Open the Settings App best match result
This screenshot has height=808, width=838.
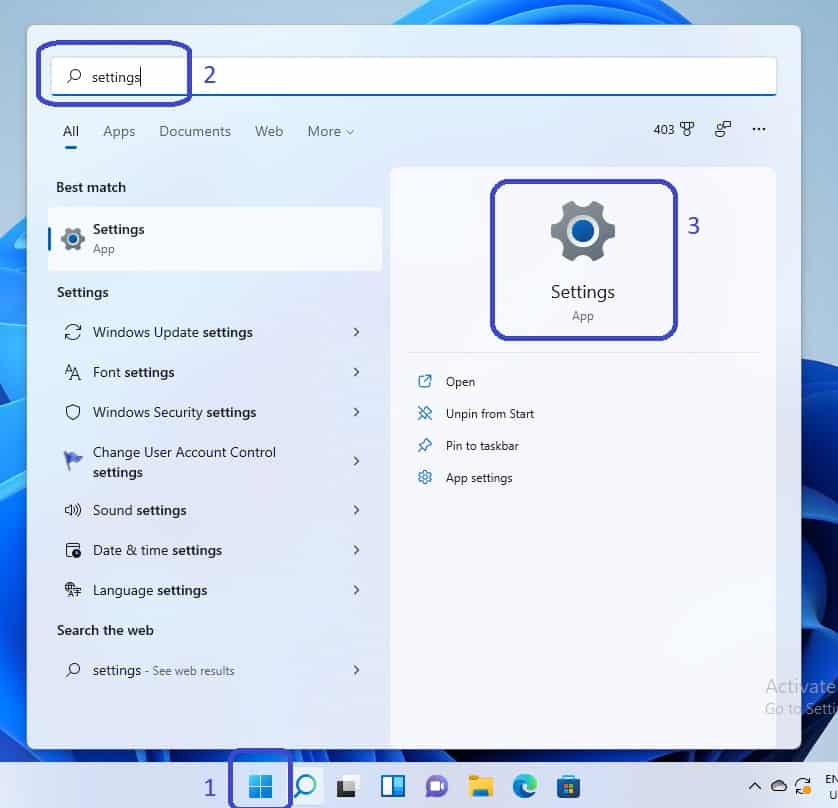click(215, 239)
